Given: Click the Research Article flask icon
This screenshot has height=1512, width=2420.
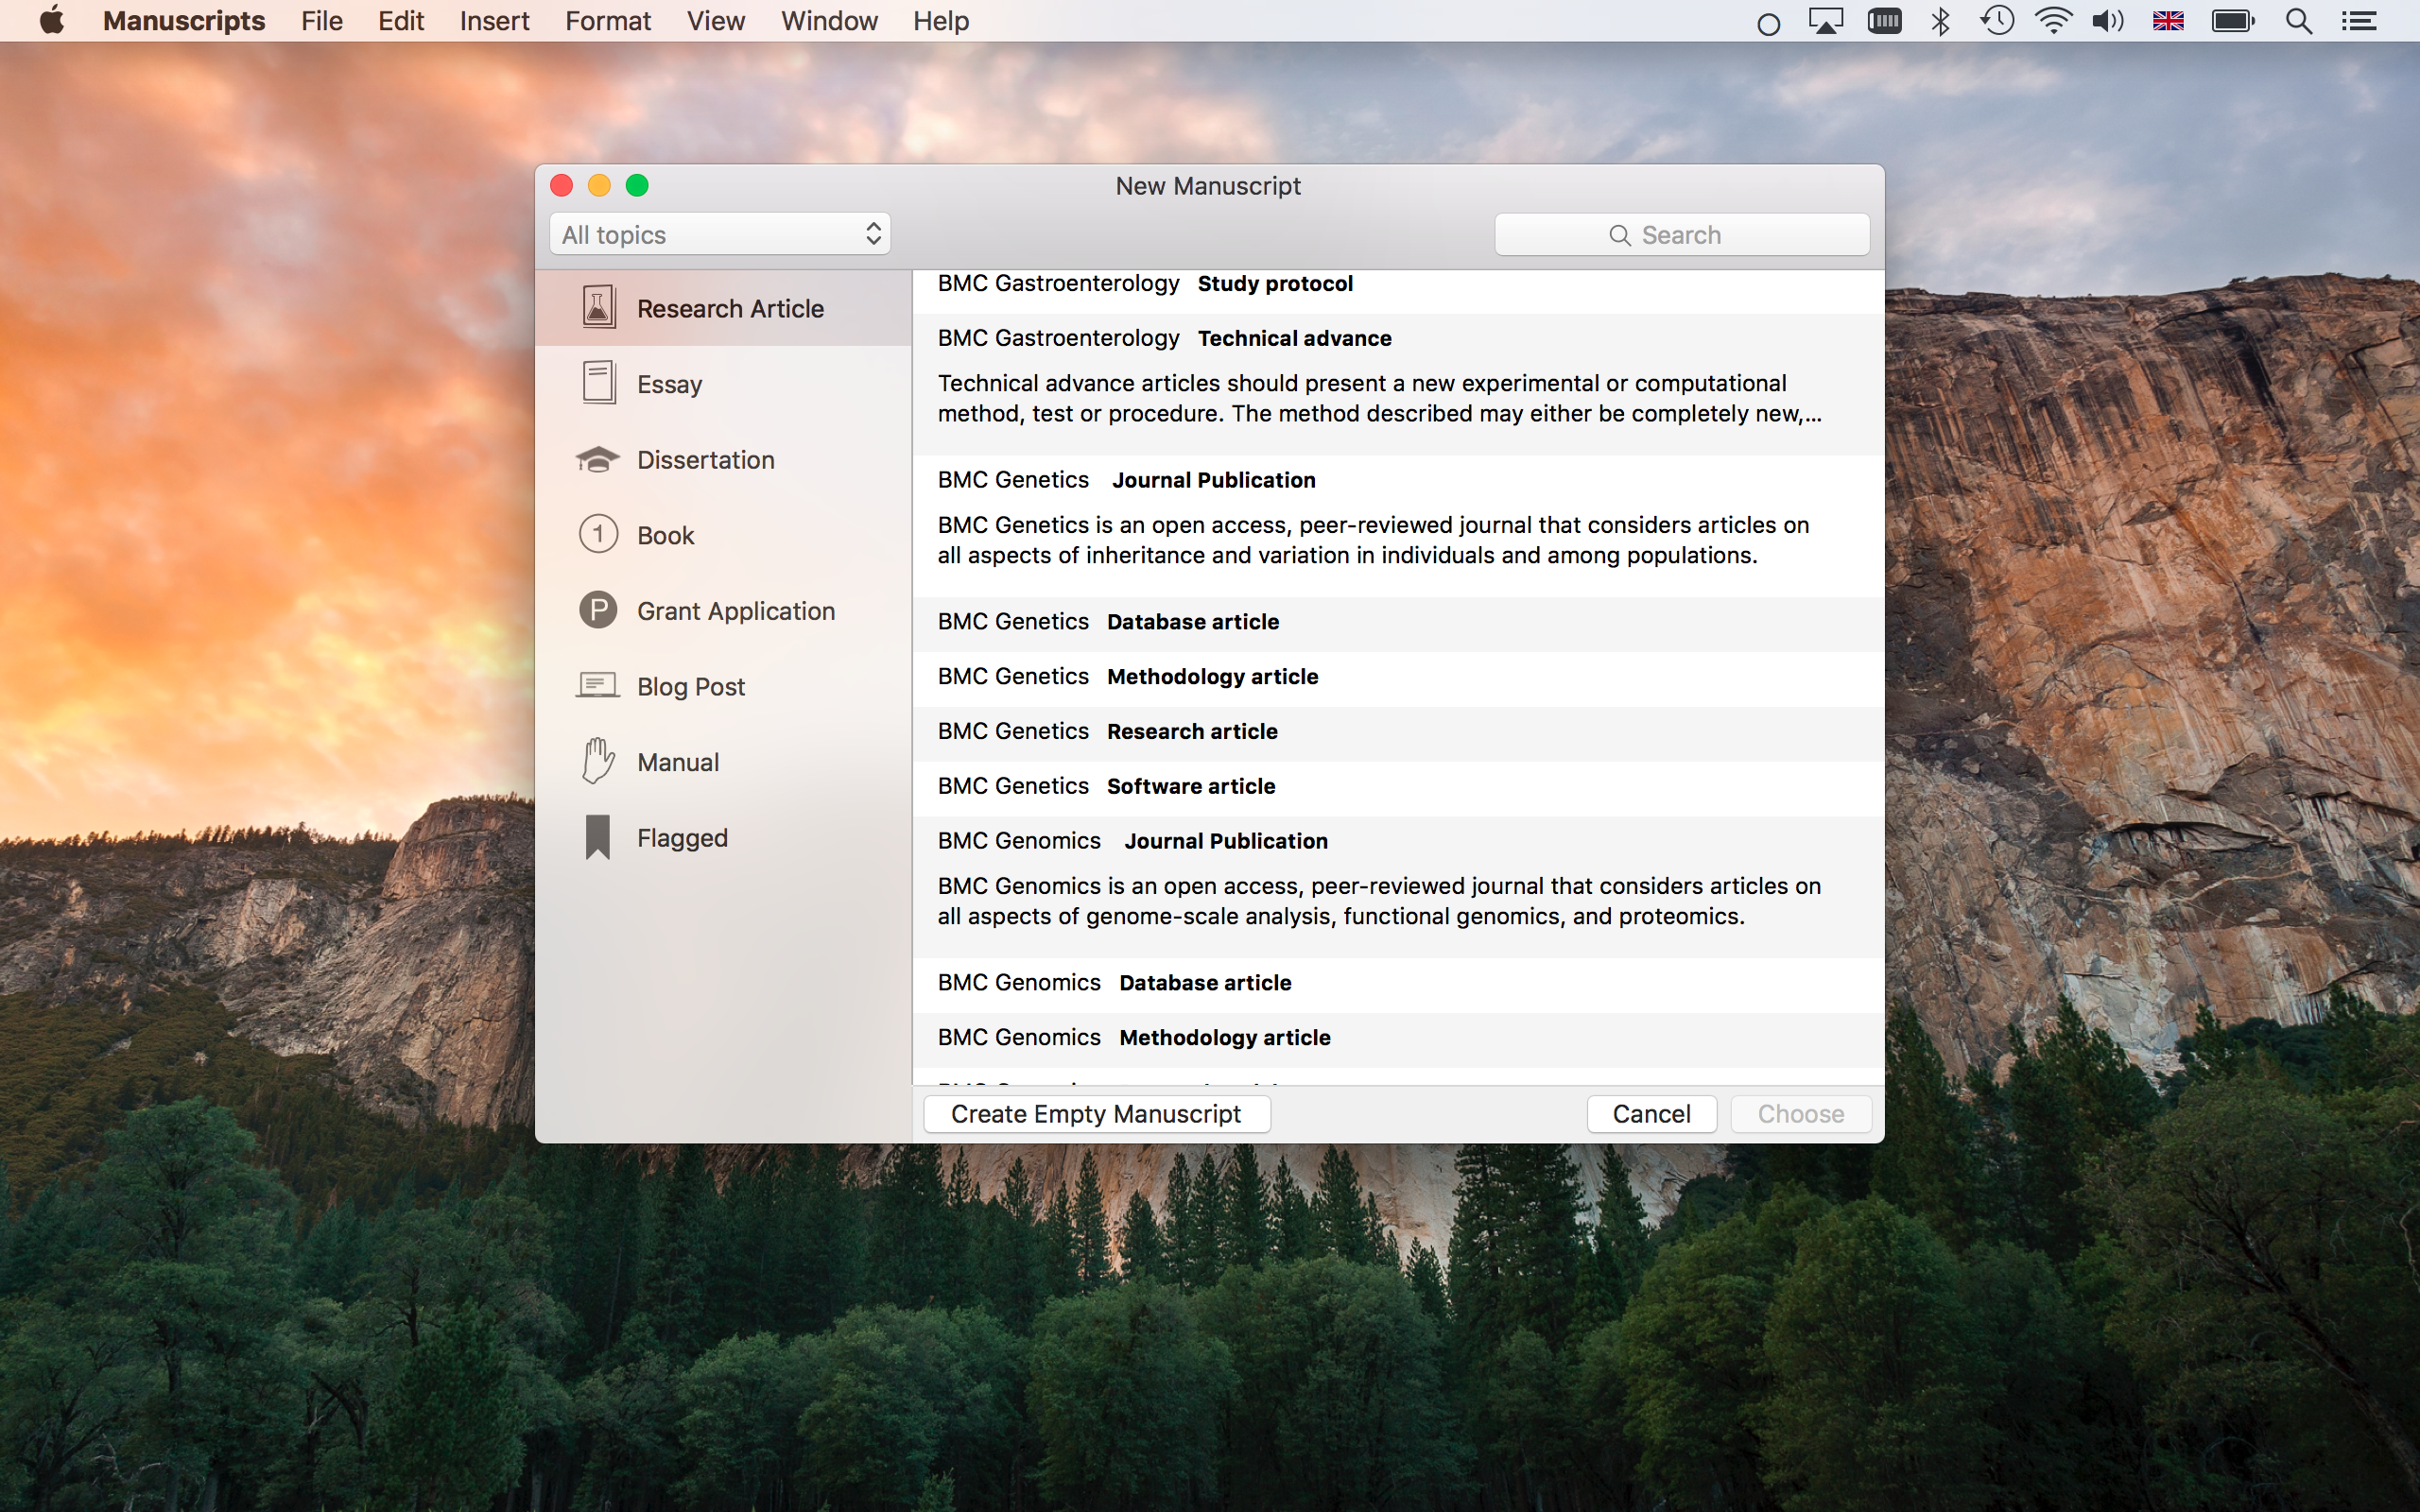Looking at the screenshot, I should [x=598, y=307].
